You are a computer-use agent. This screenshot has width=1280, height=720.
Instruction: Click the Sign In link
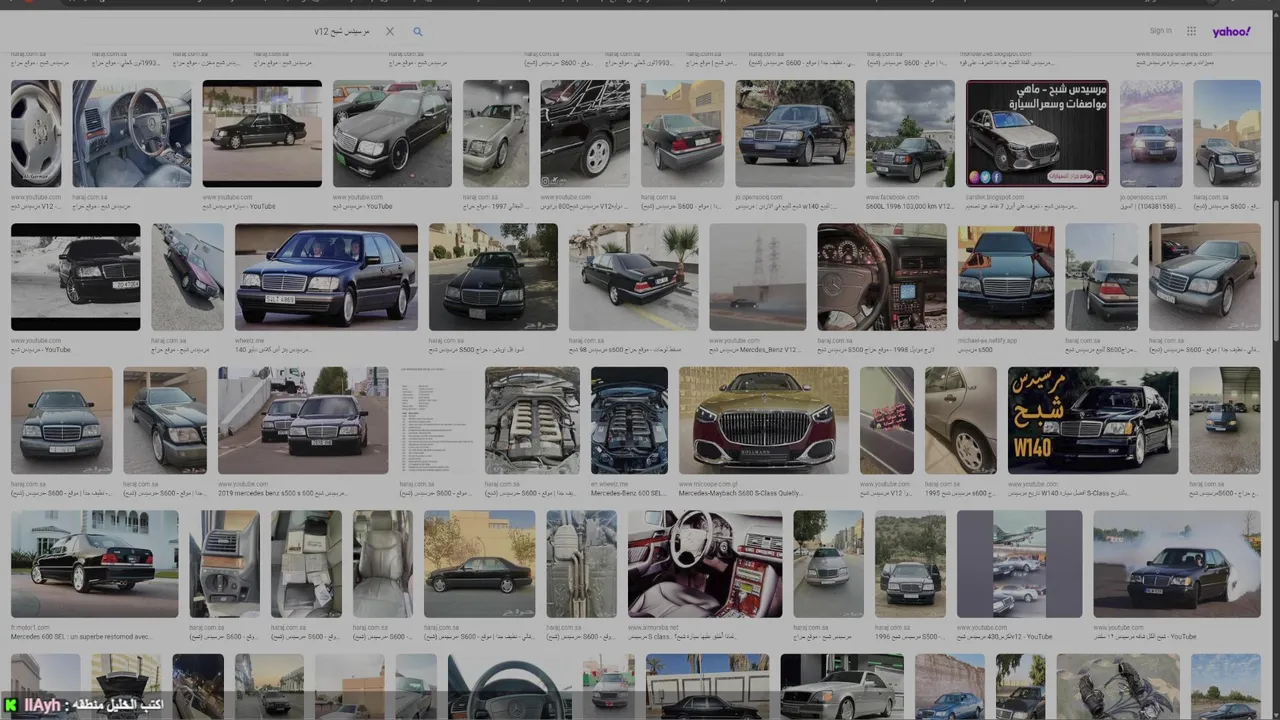pyautogui.click(x=1160, y=31)
